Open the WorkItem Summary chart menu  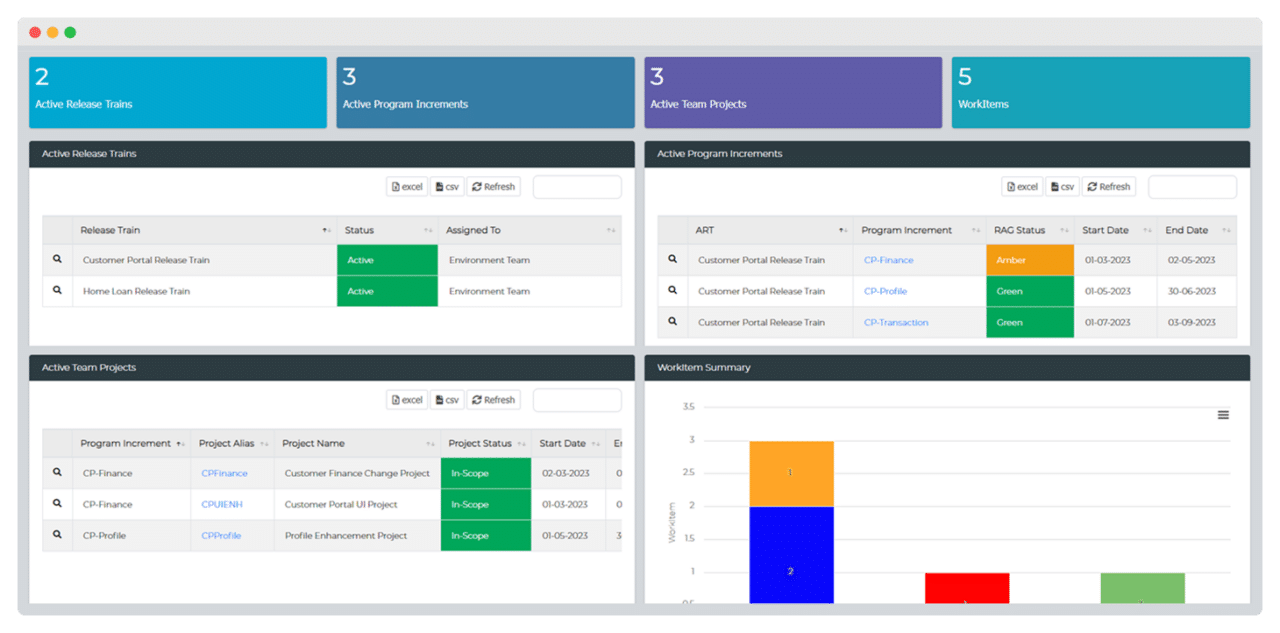(x=1223, y=414)
